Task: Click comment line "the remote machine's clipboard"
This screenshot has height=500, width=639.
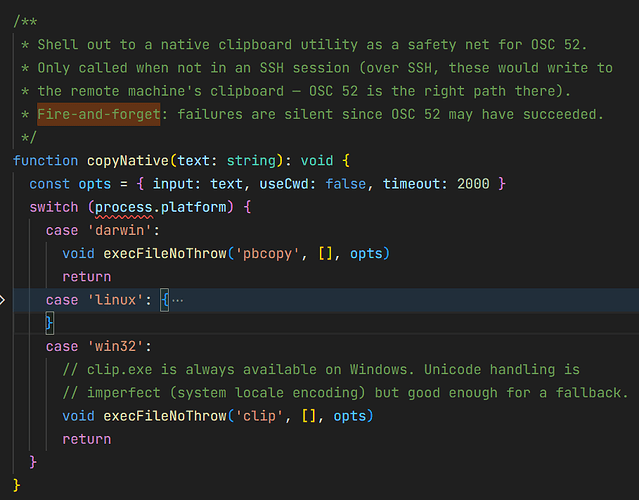Action: click(296, 91)
